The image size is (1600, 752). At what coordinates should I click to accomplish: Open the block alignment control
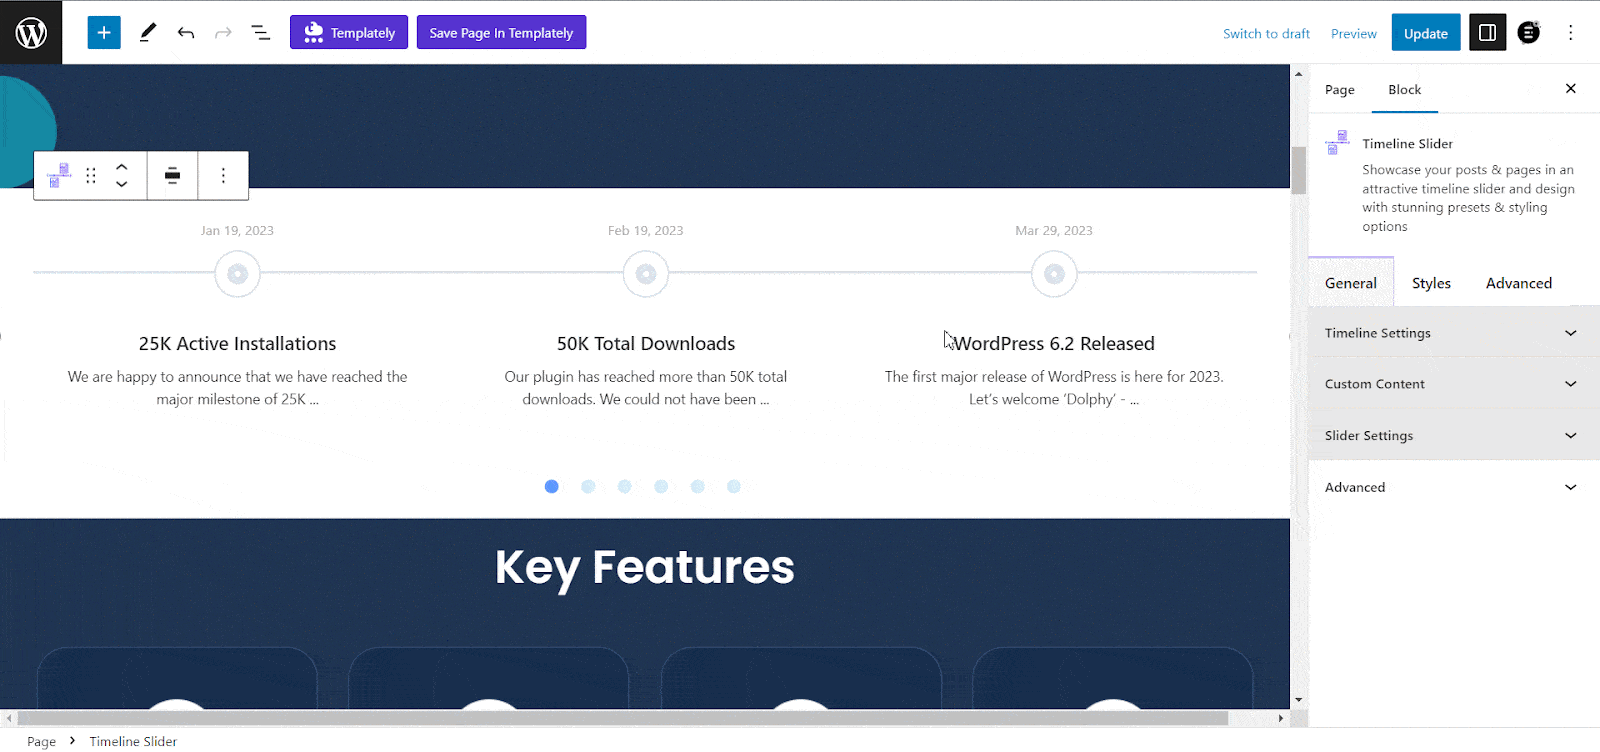point(172,176)
